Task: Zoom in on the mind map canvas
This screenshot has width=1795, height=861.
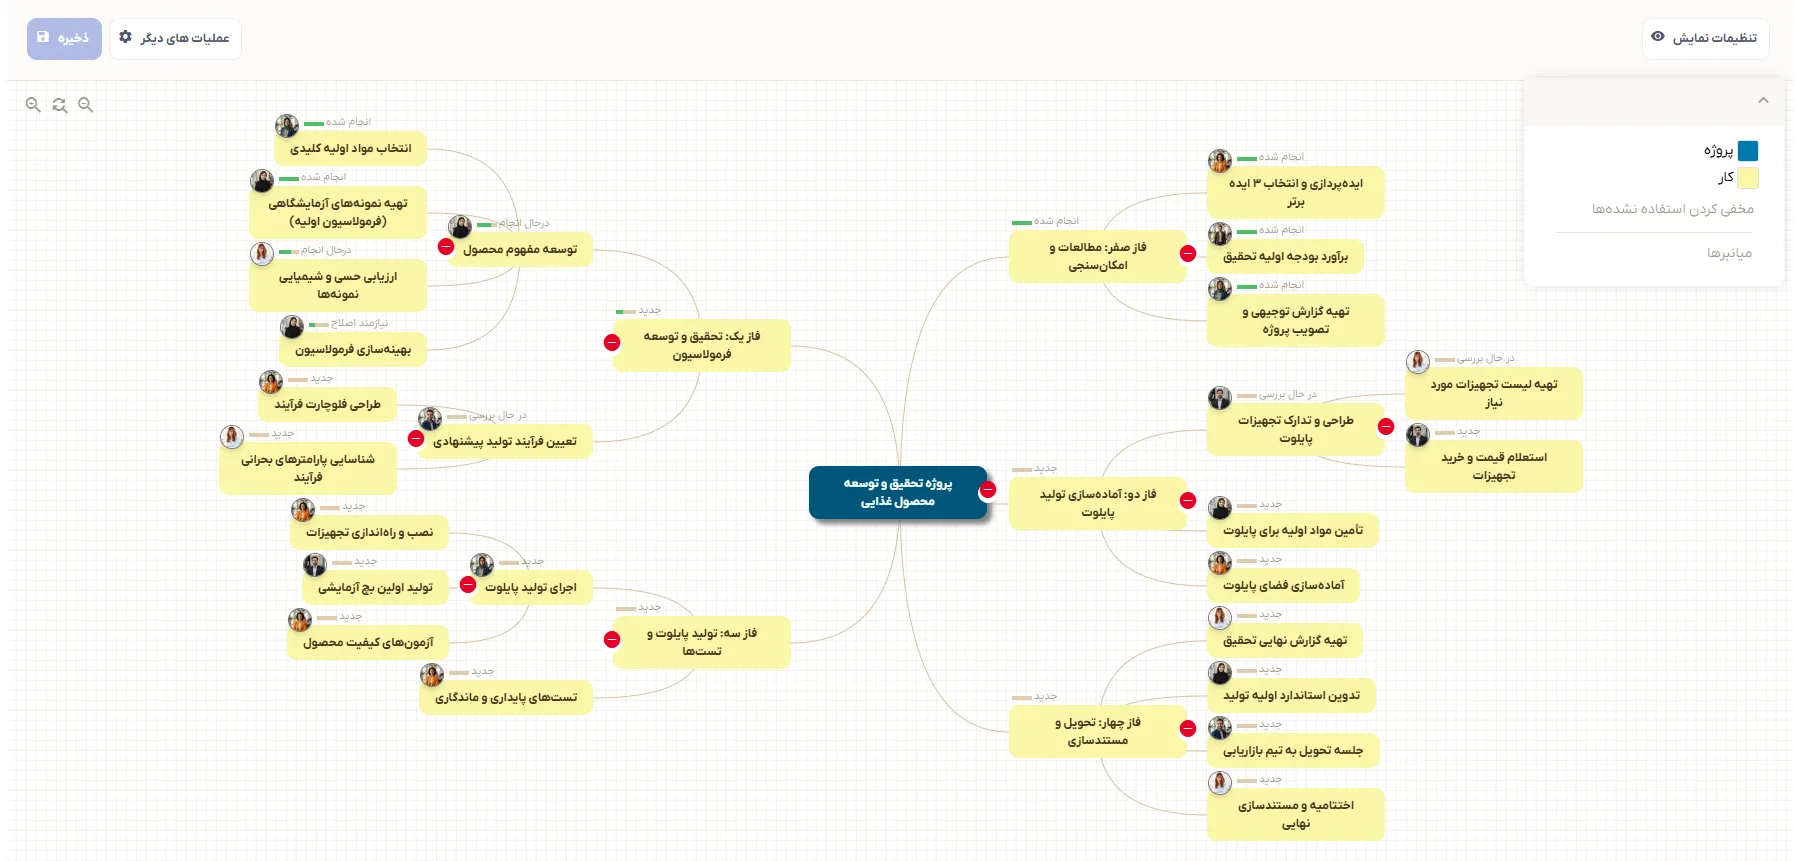Action: click(x=33, y=105)
